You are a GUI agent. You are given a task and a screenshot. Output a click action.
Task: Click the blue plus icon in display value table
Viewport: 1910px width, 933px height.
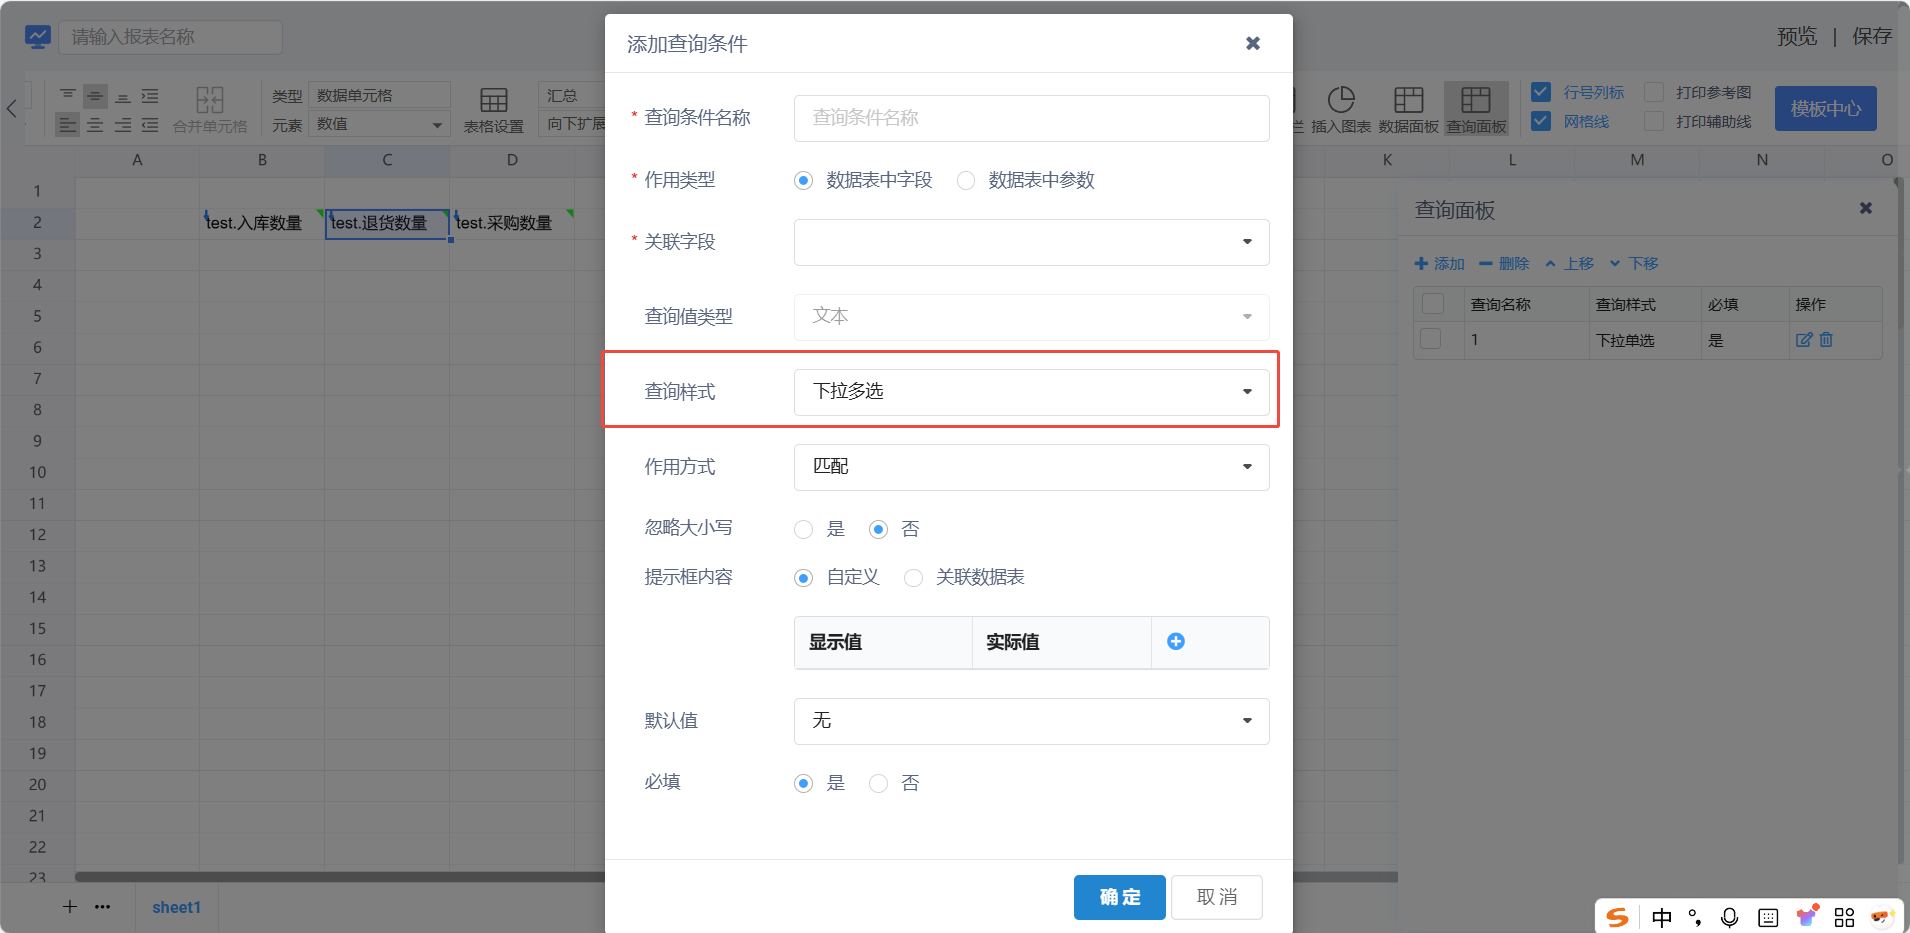tap(1176, 642)
